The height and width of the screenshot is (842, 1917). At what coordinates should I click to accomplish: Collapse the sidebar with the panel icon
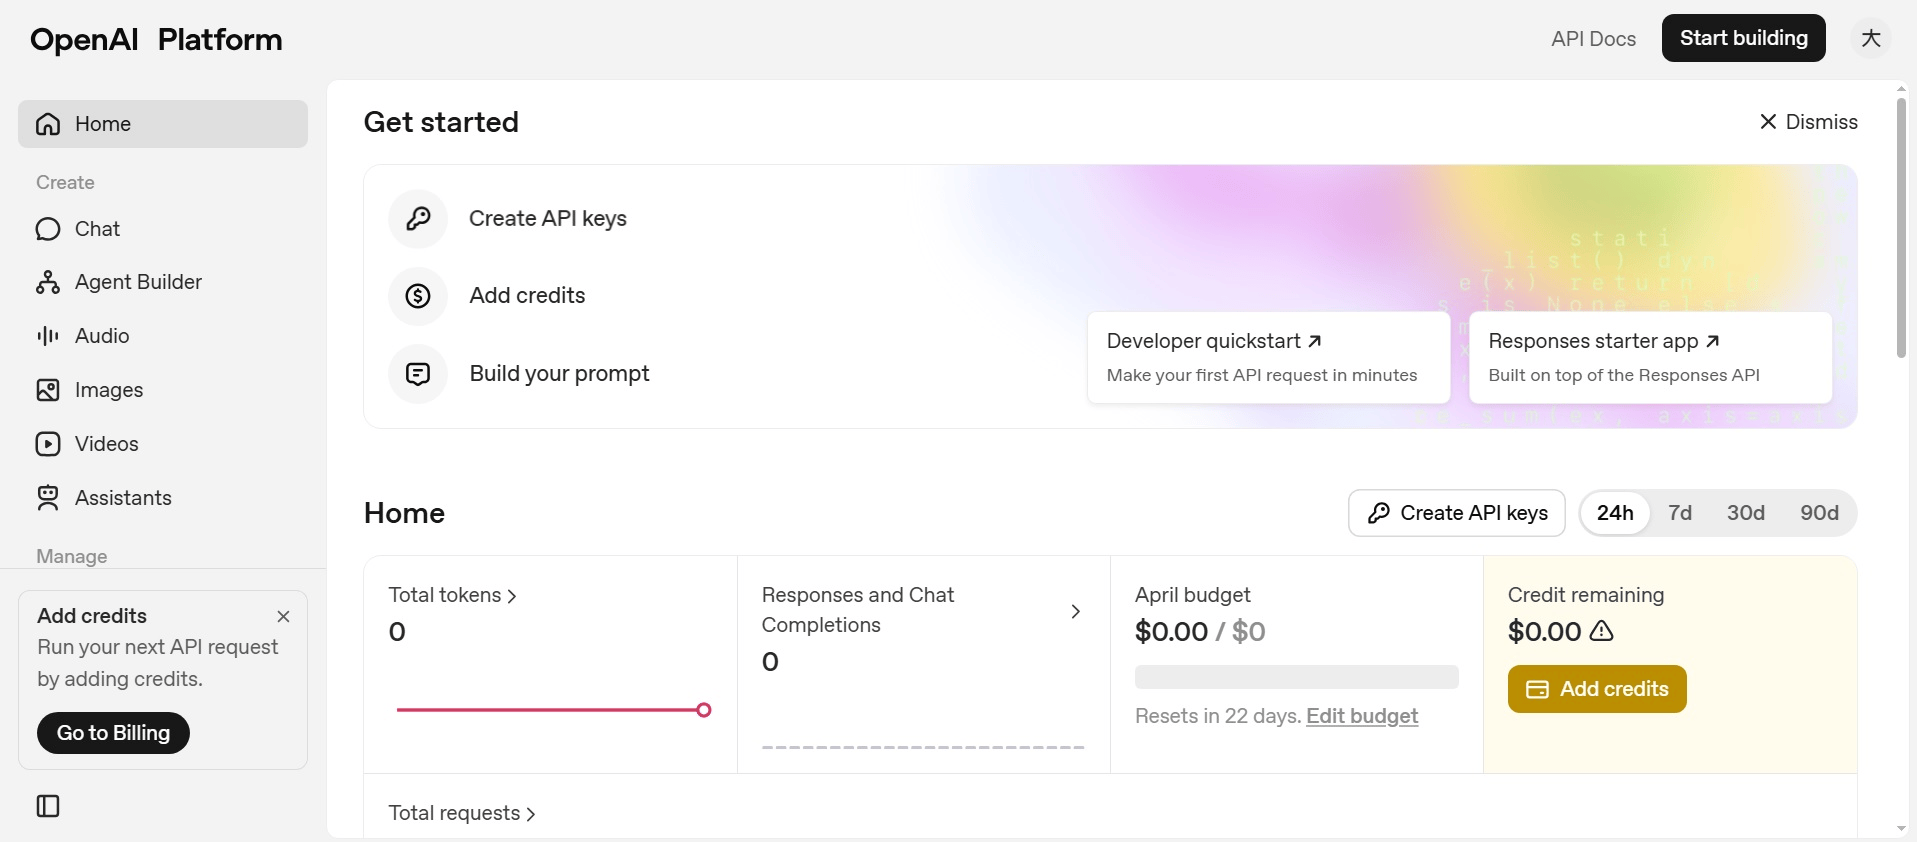tap(48, 806)
